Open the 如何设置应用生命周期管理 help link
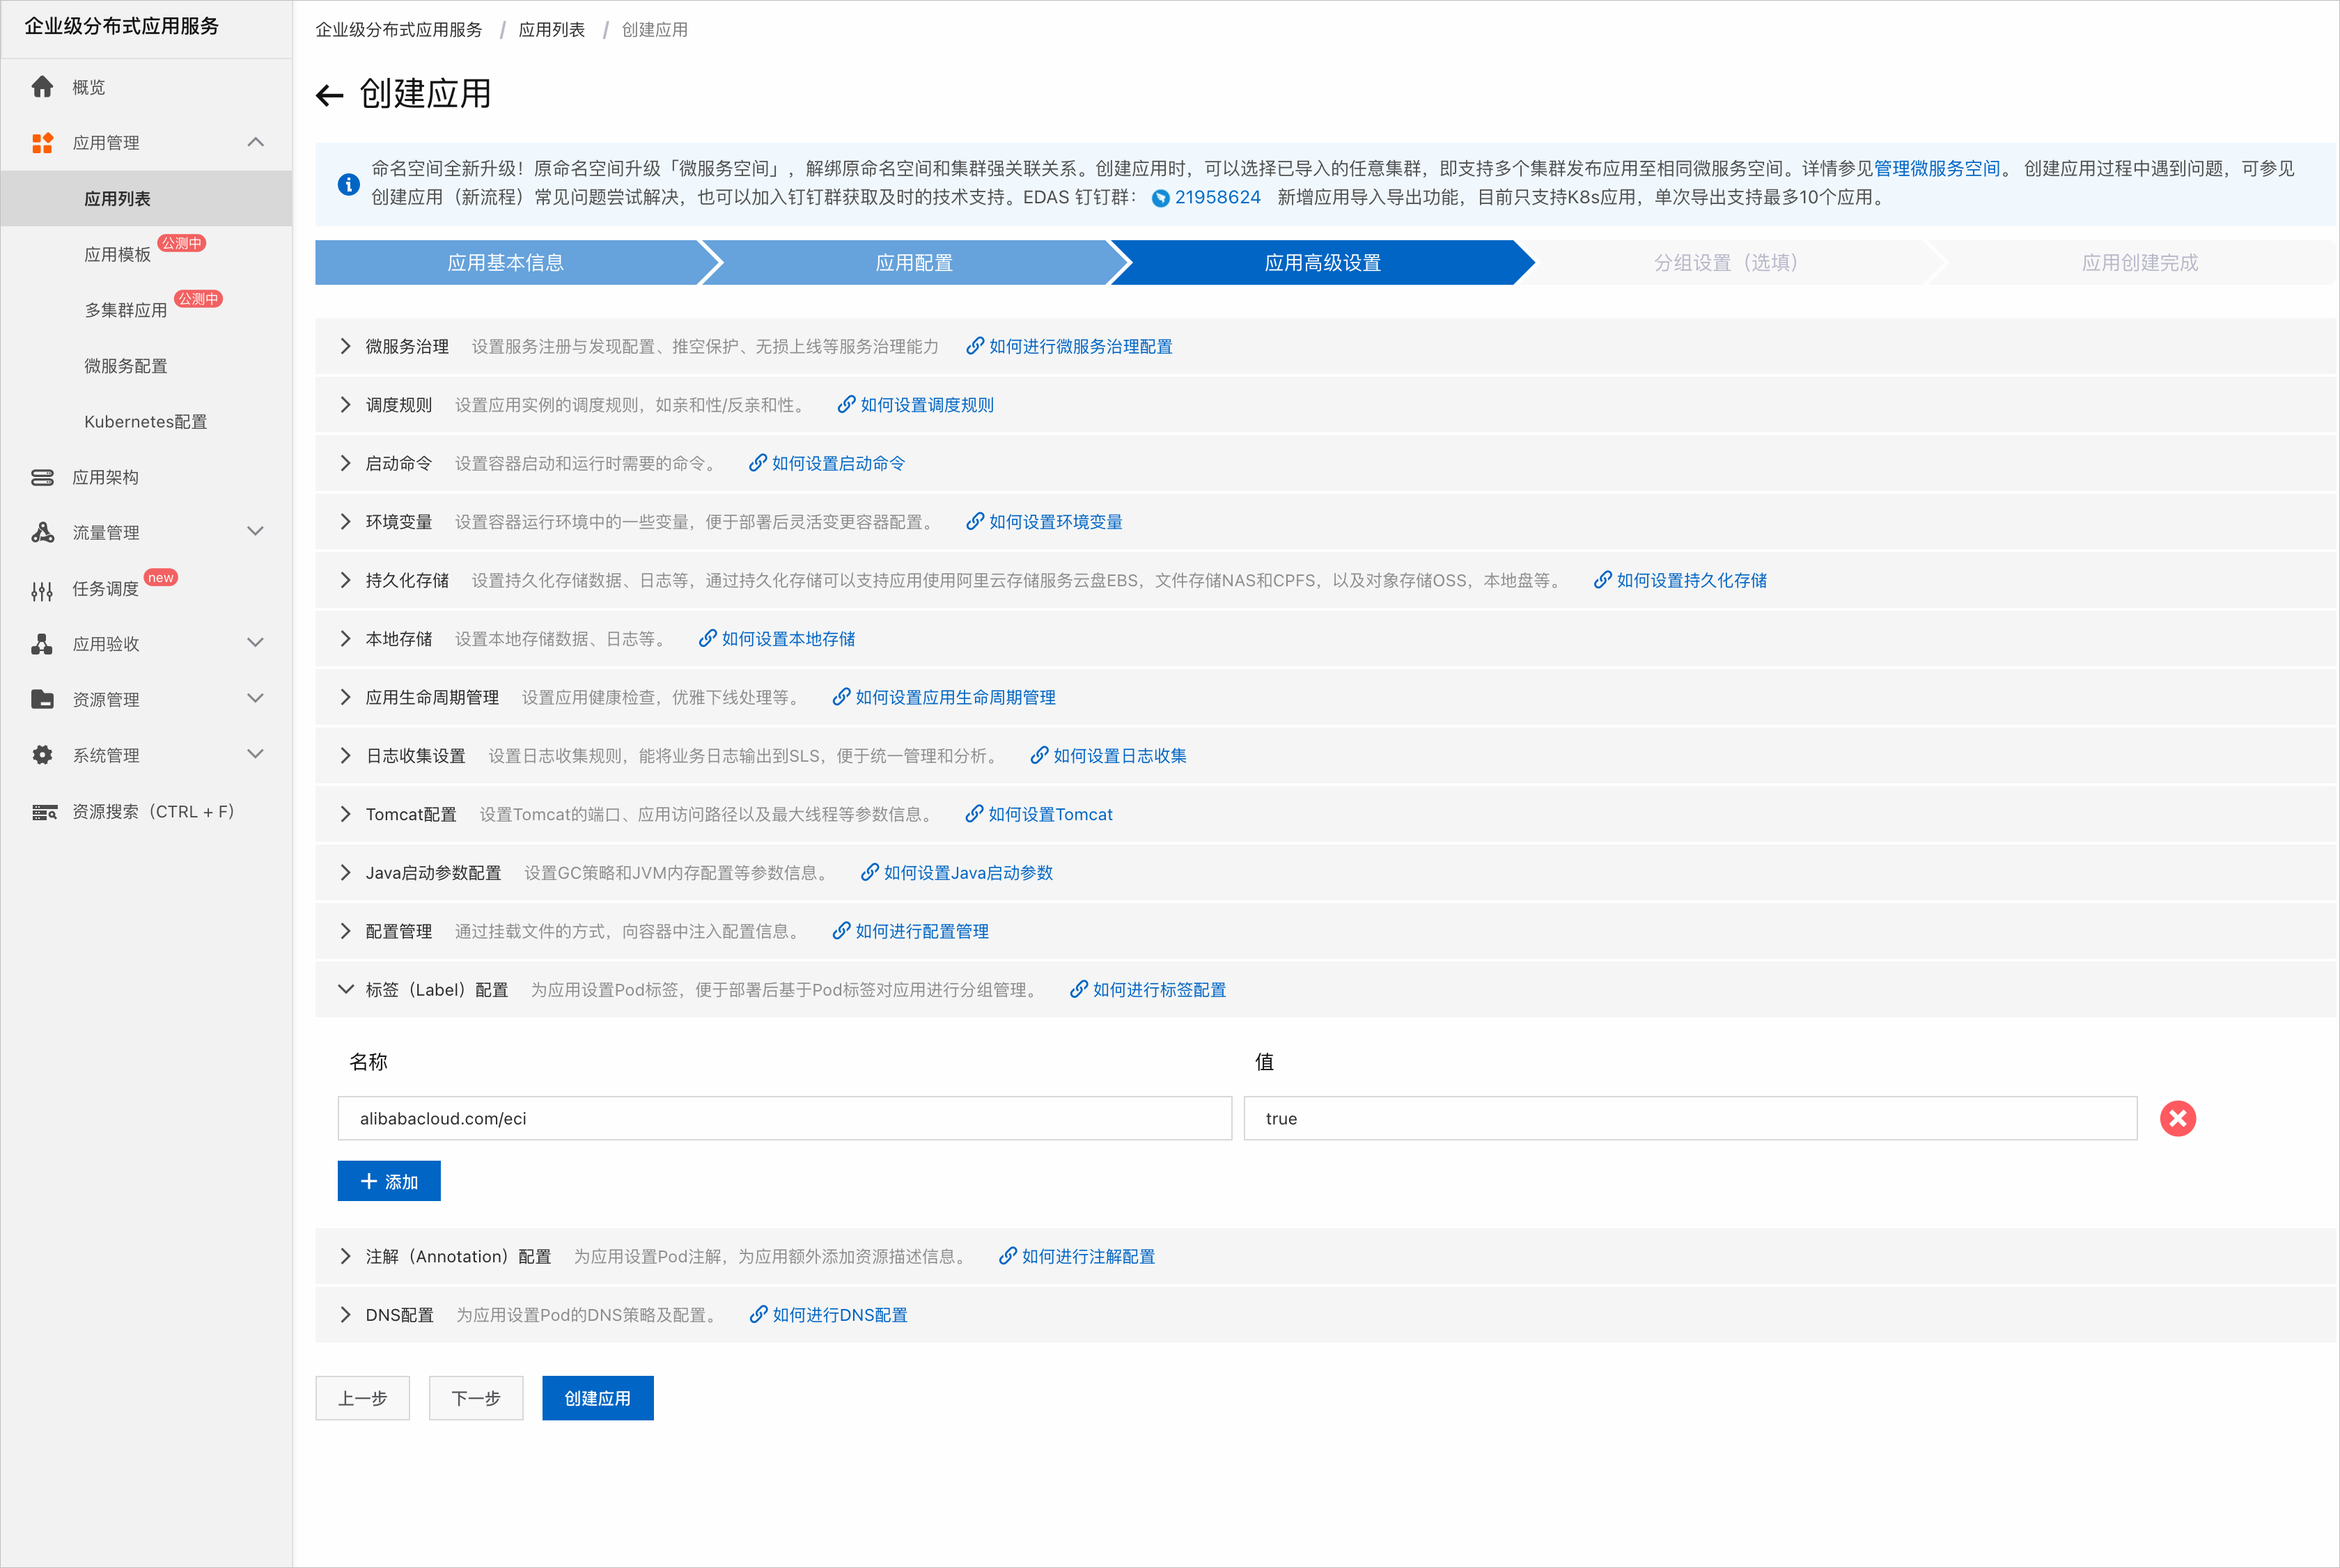Image resolution: width=2340 pixels, height=1568 pixels. (955, 697)
